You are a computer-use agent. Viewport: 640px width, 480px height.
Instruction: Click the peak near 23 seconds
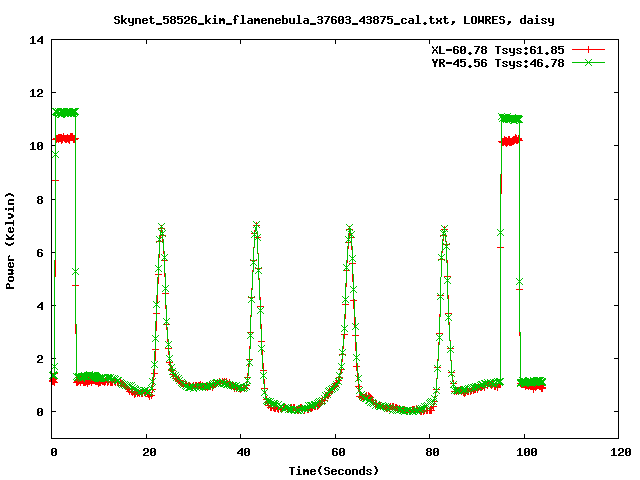[x=162, y=228]
